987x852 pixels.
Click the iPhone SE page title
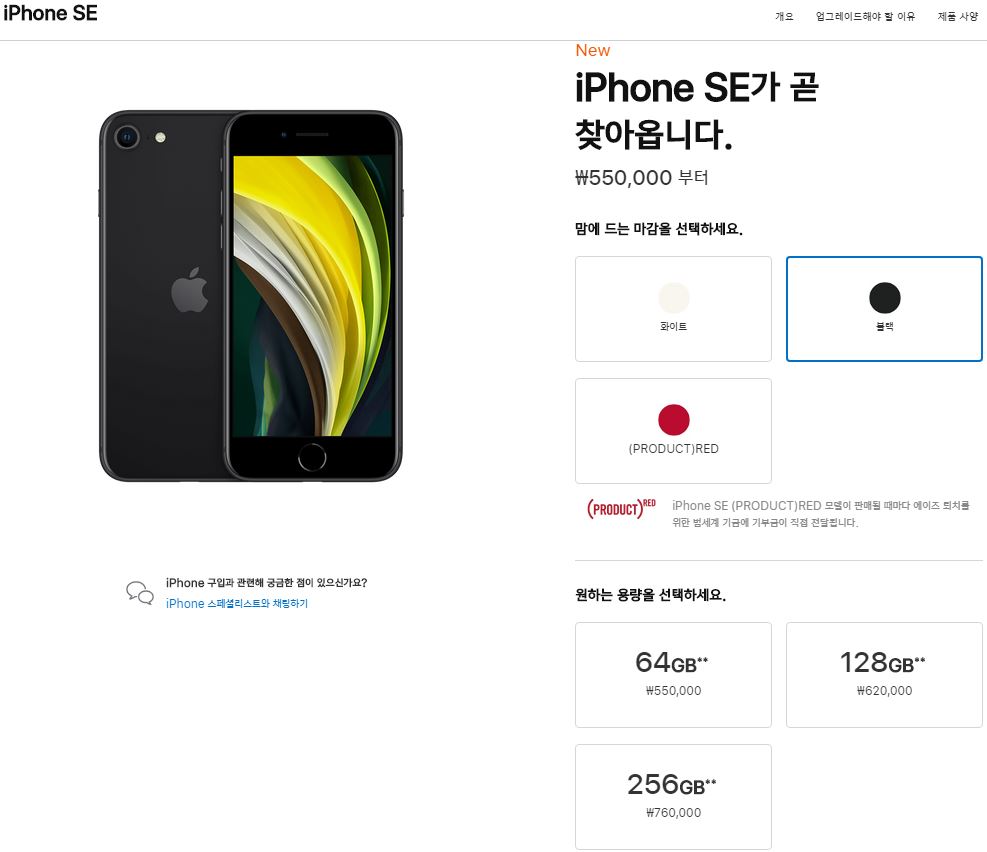click(50, 13)
